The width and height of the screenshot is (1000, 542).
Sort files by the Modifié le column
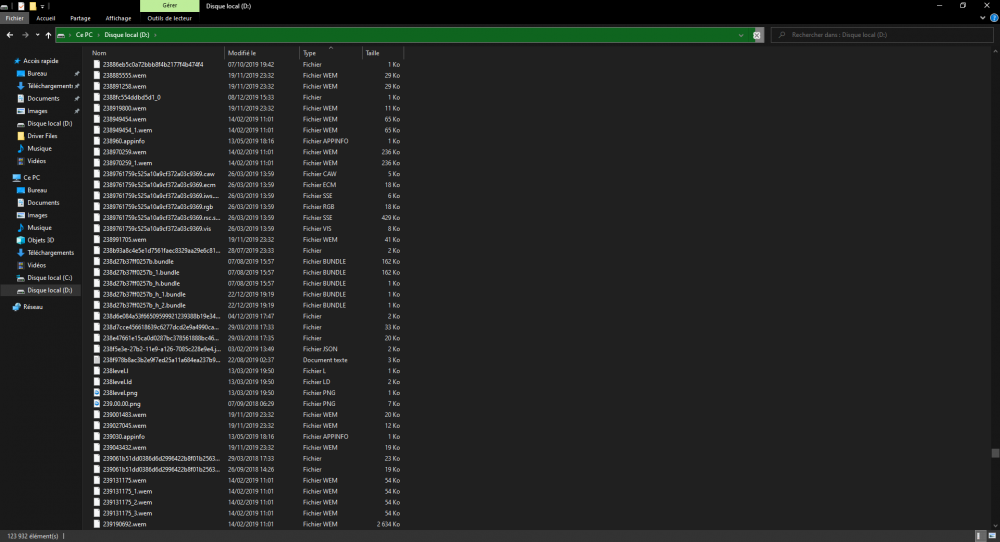pyautogui.click(x=242, y=53)
